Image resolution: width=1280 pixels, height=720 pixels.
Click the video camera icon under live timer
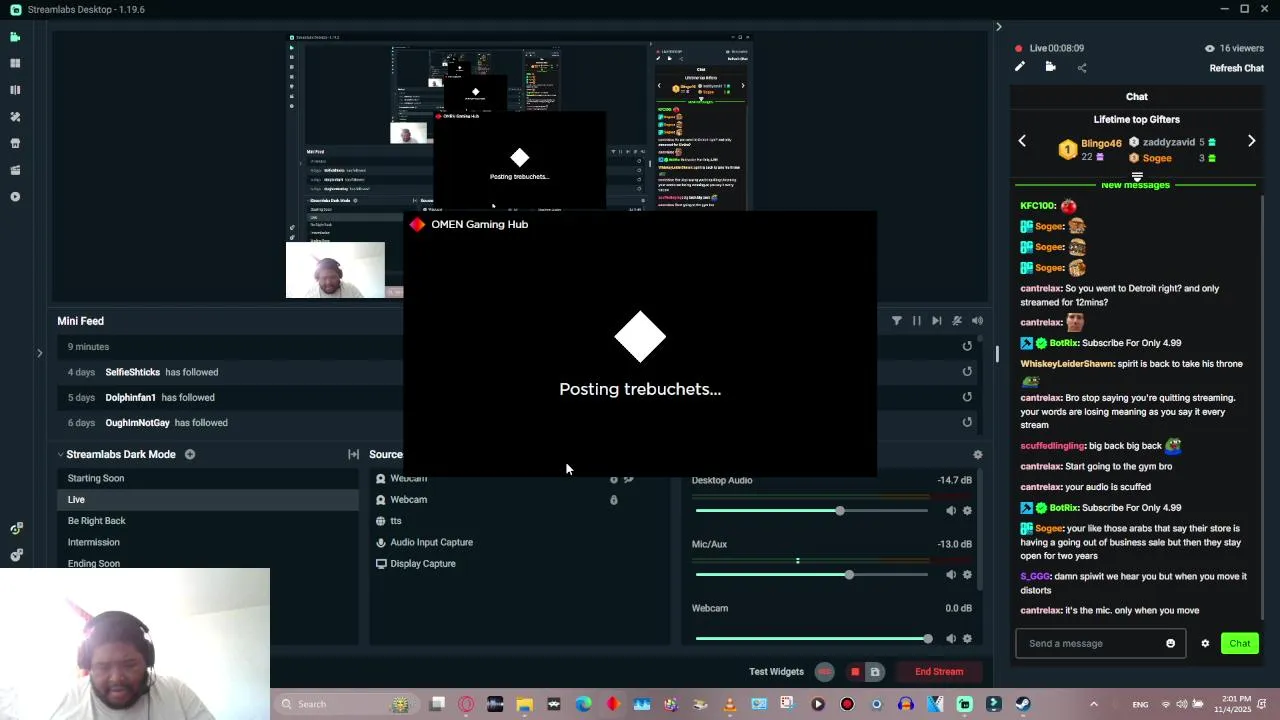point(1050,67)
